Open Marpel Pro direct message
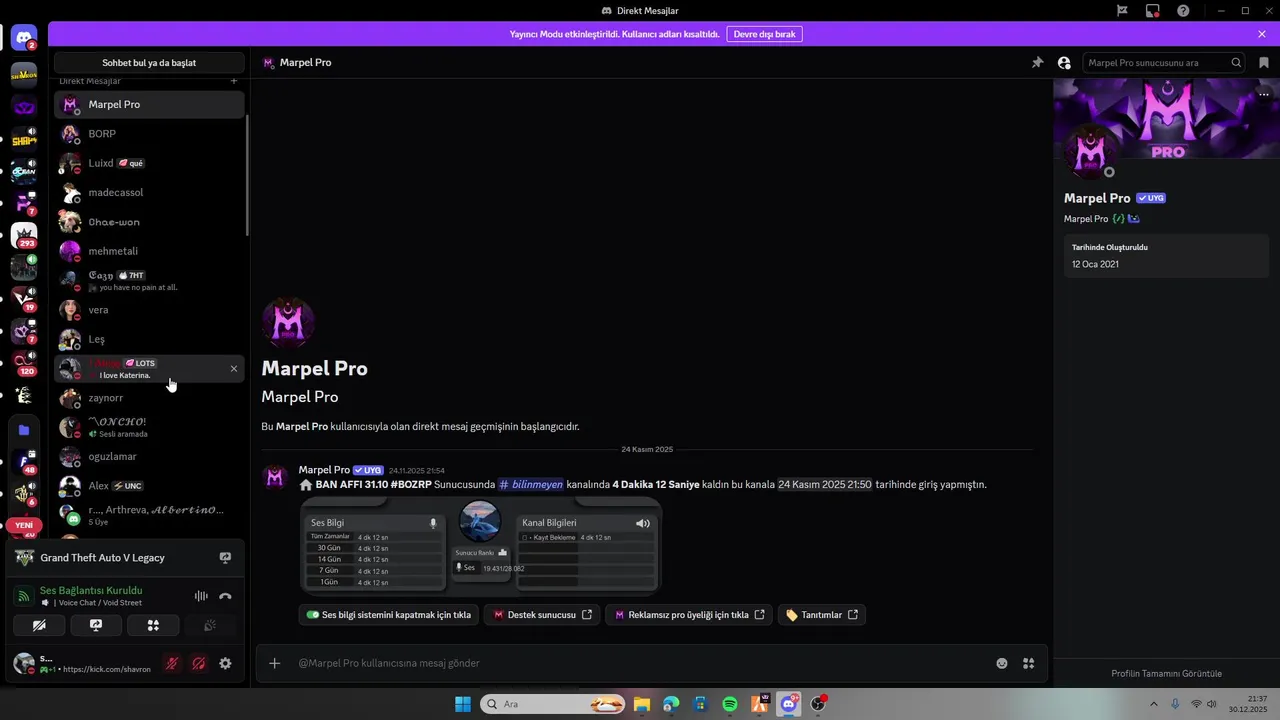The height and width of the screenshot is (720, 1280). pyautogui.click(x=149, y=104)
